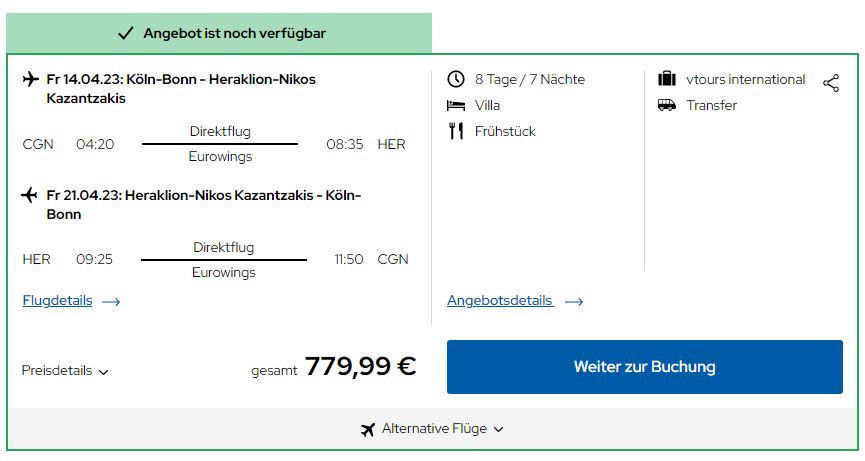Click the arrow beside Flugdetails

[111, 302]
